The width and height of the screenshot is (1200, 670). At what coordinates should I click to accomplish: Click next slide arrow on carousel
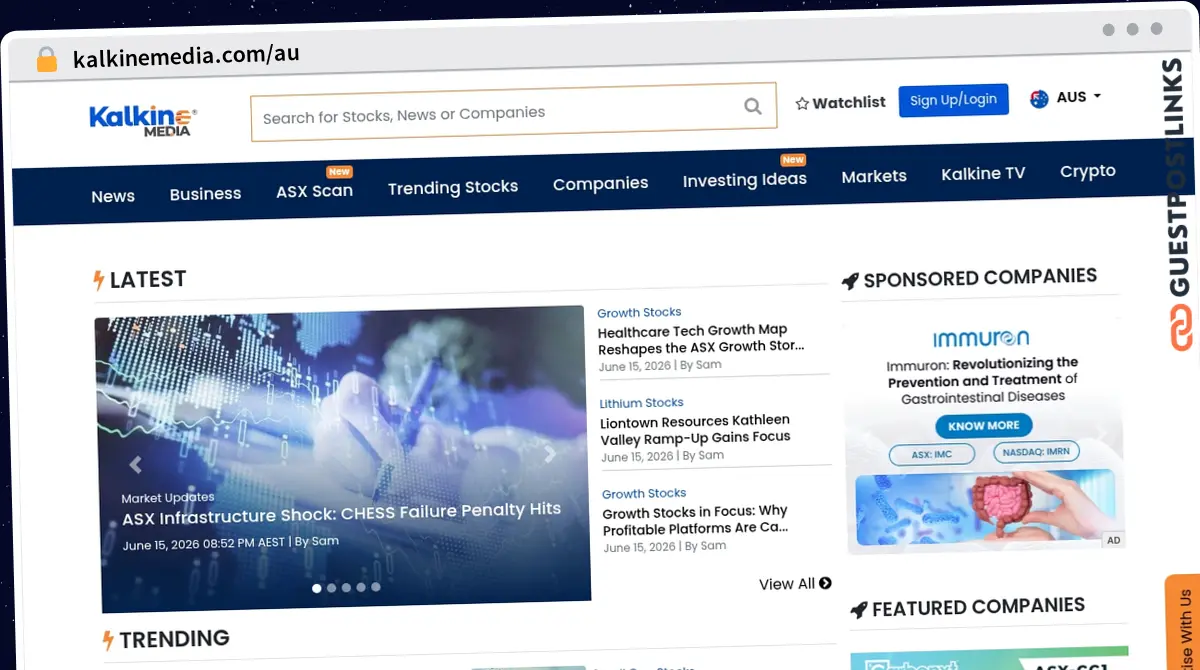549,454
